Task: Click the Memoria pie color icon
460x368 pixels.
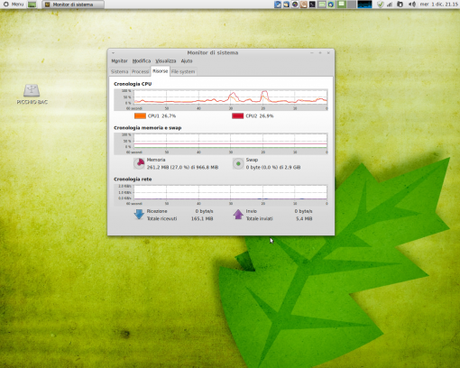Action: point(139,163)
